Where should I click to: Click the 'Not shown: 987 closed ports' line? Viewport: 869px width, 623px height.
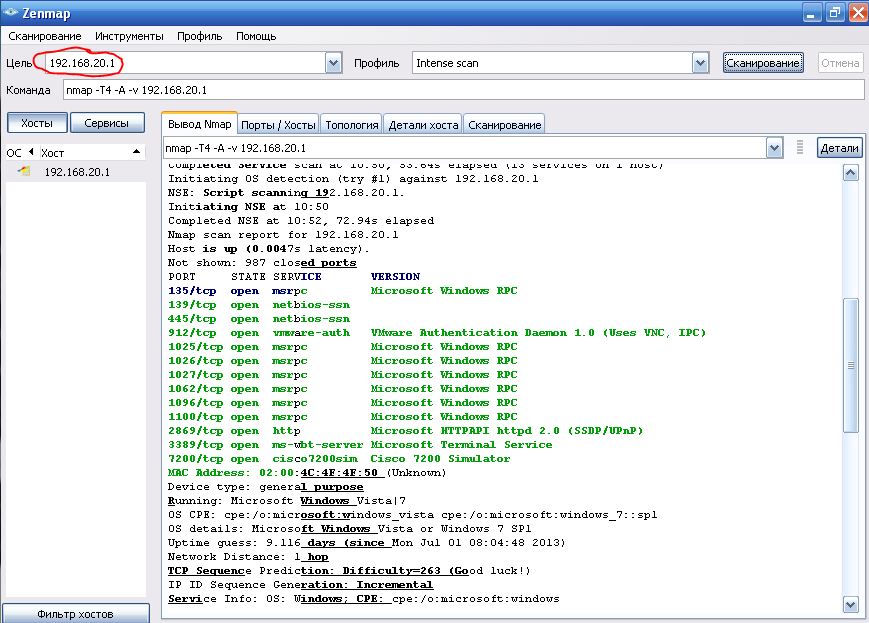point(262,263)
